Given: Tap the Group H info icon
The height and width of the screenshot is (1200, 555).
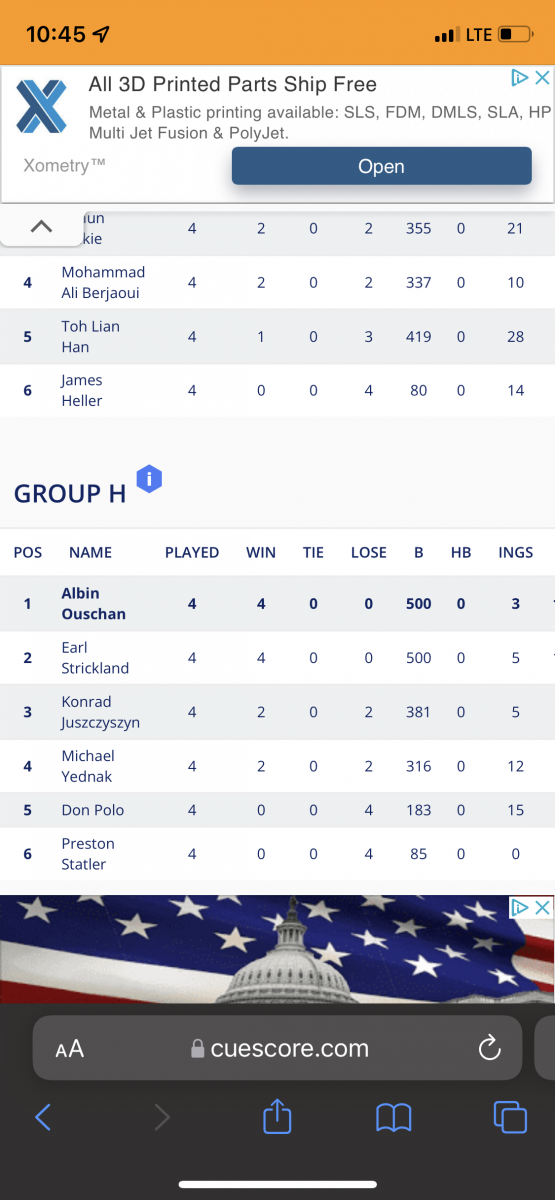Looking at the screenshot, I should click(149, 479).
